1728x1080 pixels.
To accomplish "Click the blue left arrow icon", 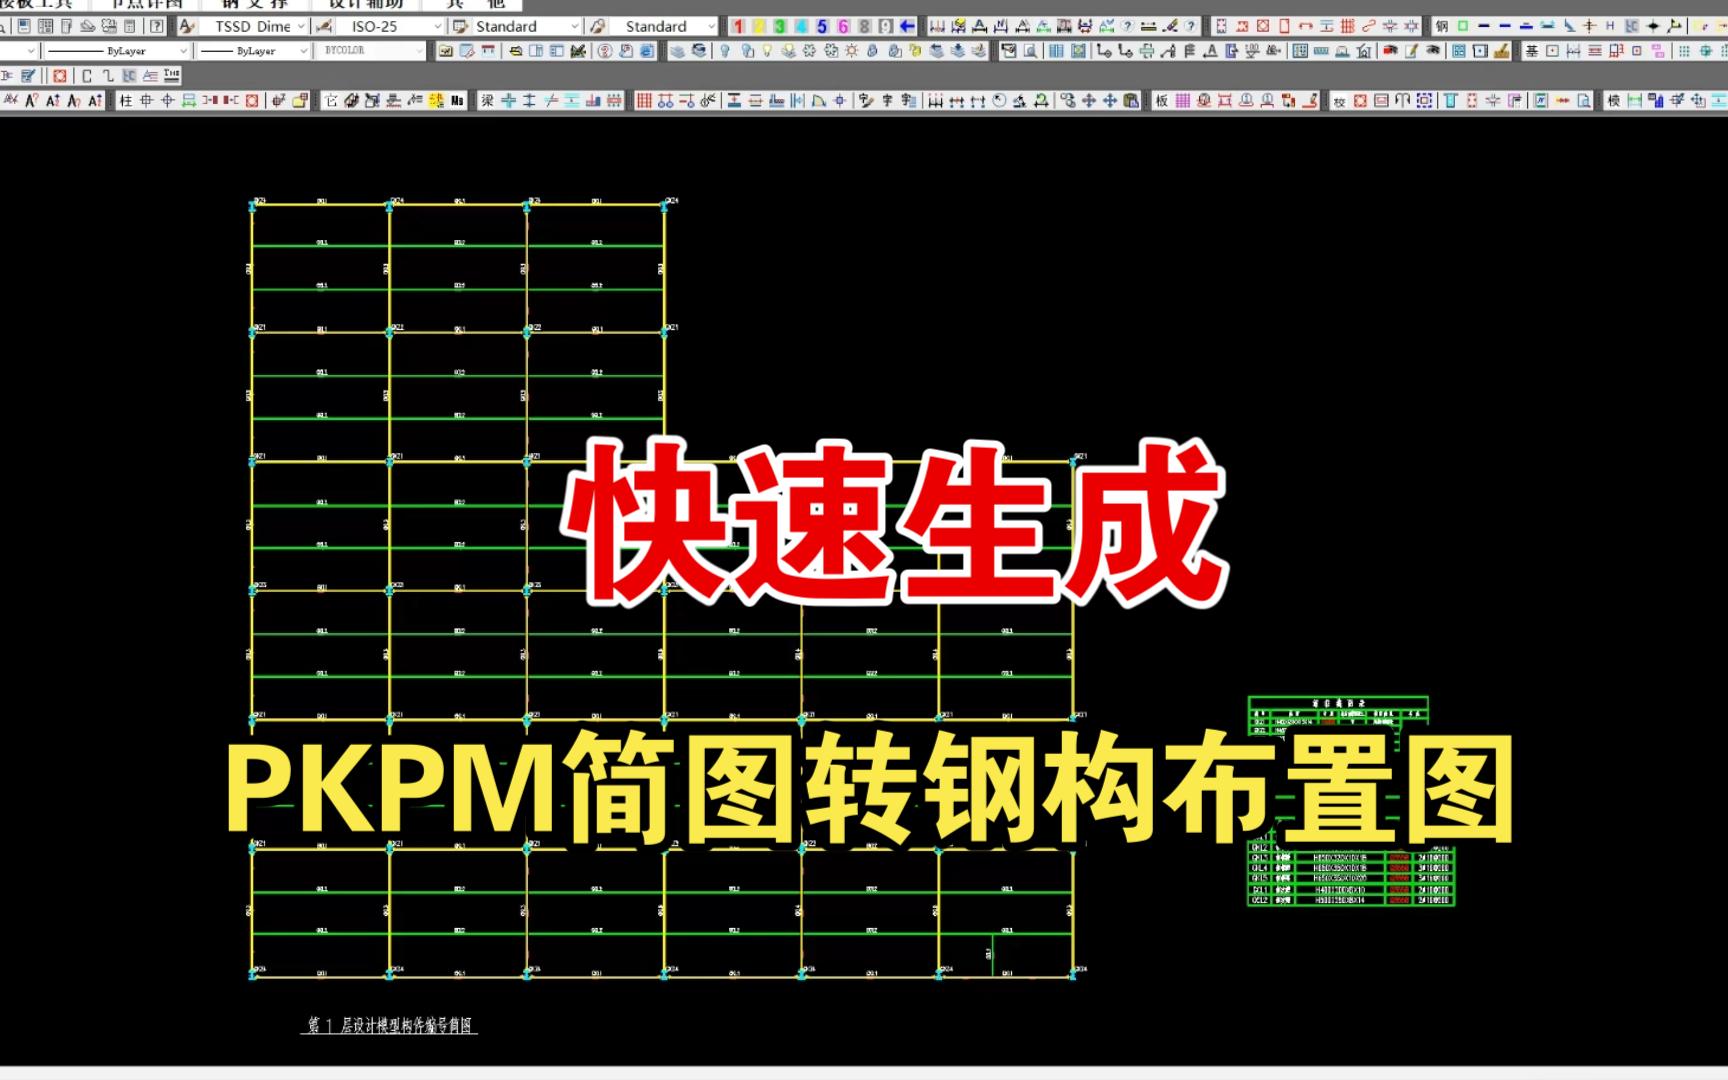I will [907, 26].
